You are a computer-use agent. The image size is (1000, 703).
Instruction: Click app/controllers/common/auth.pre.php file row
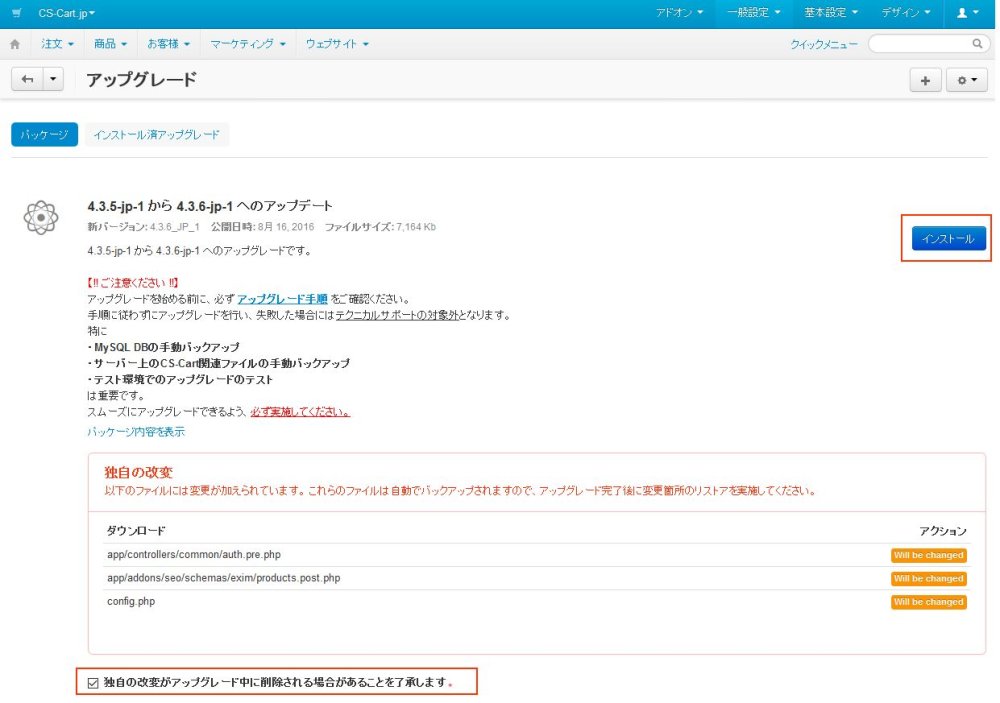click(536, 555)
